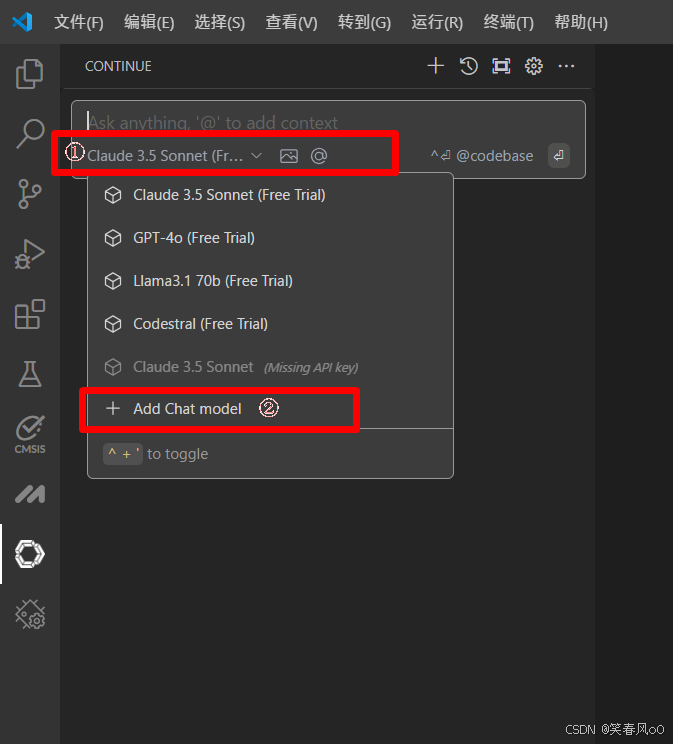The width and height of the screenshot is (673, 744).
Task: Click the @ add context icon
Action: coord(318,156)
